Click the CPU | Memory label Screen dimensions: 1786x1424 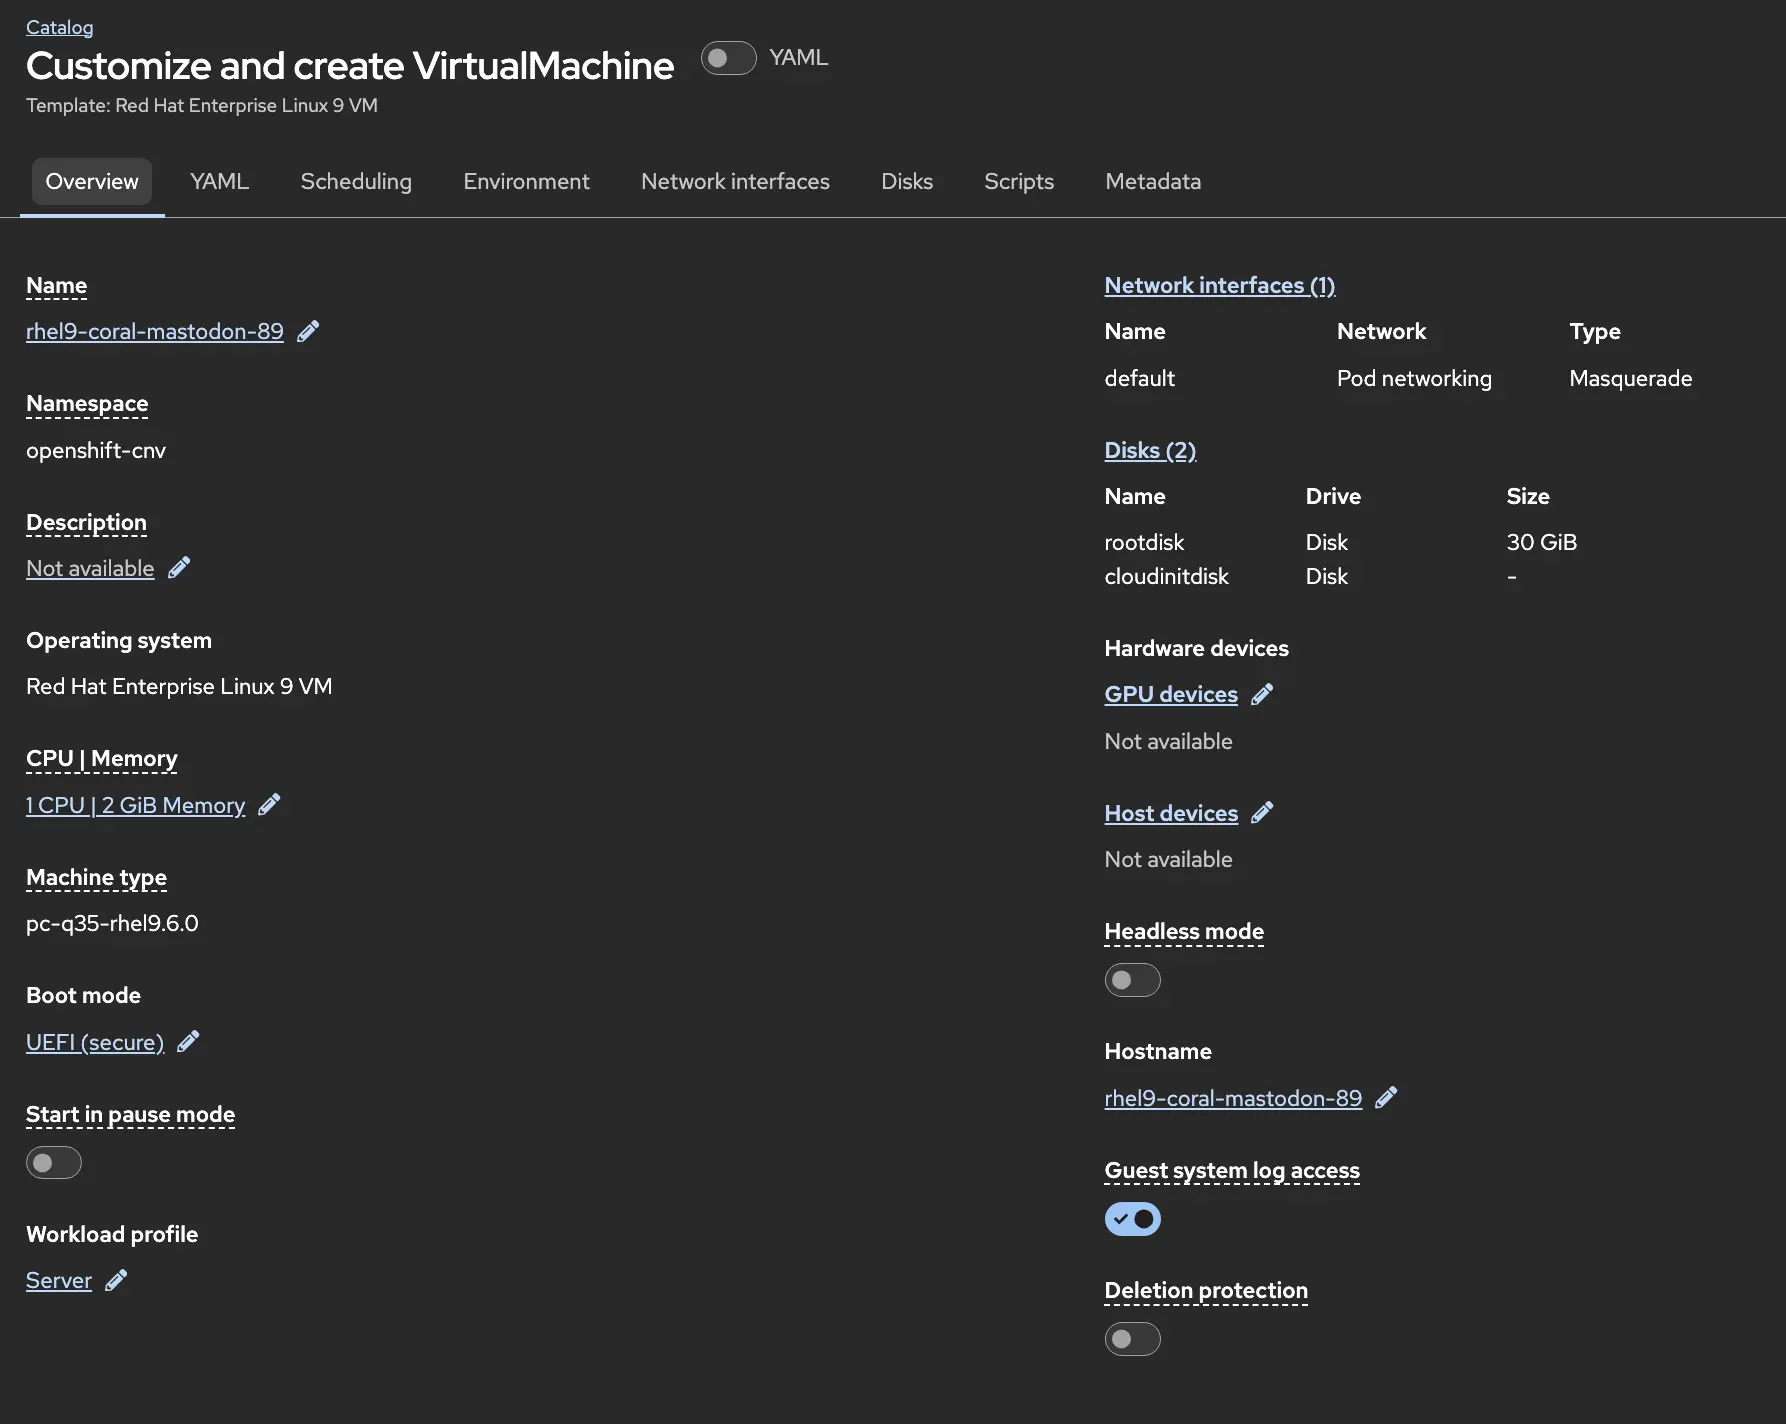(102, 758)
